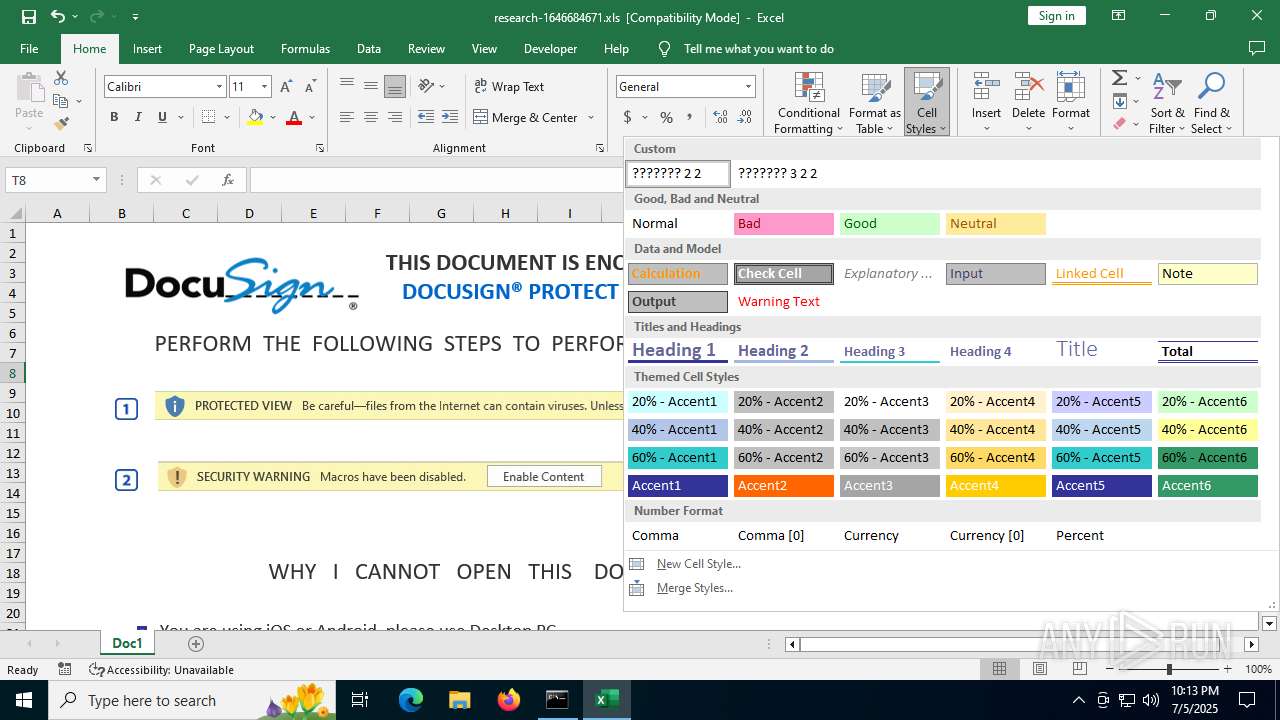Open Font settings dialog launcher
1280x720 pixels.
click(320, 148)
